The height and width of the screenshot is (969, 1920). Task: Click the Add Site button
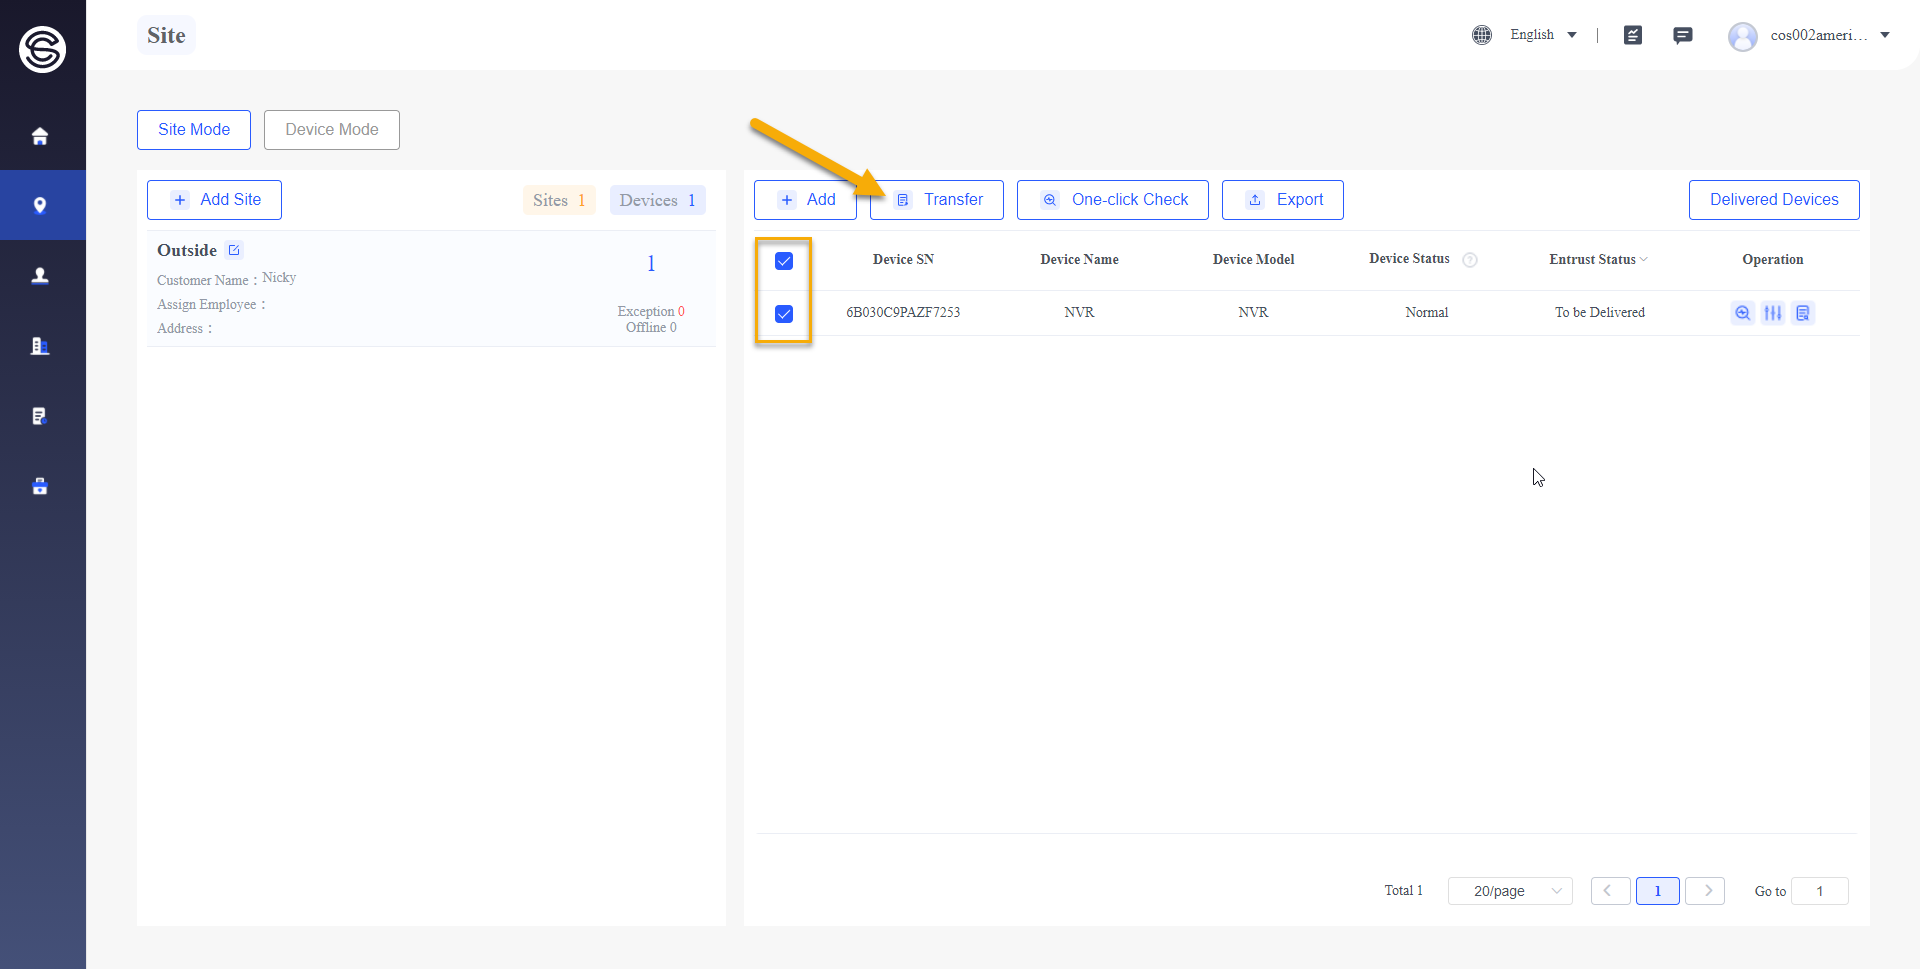click(214, 200)
